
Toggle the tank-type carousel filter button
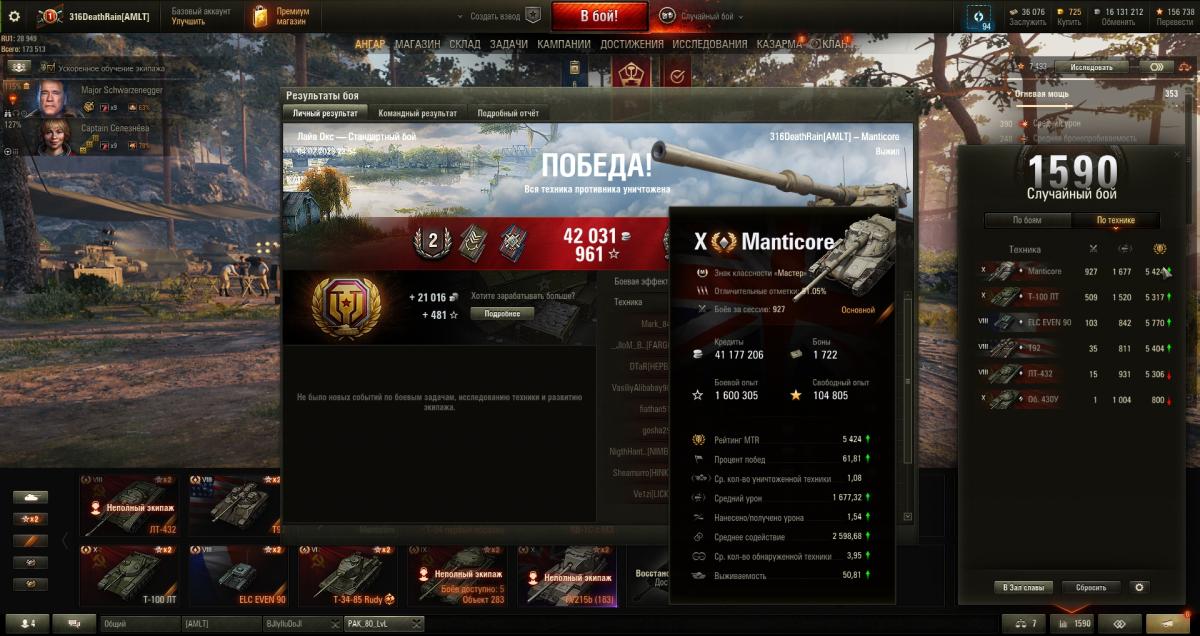point(30,497)
